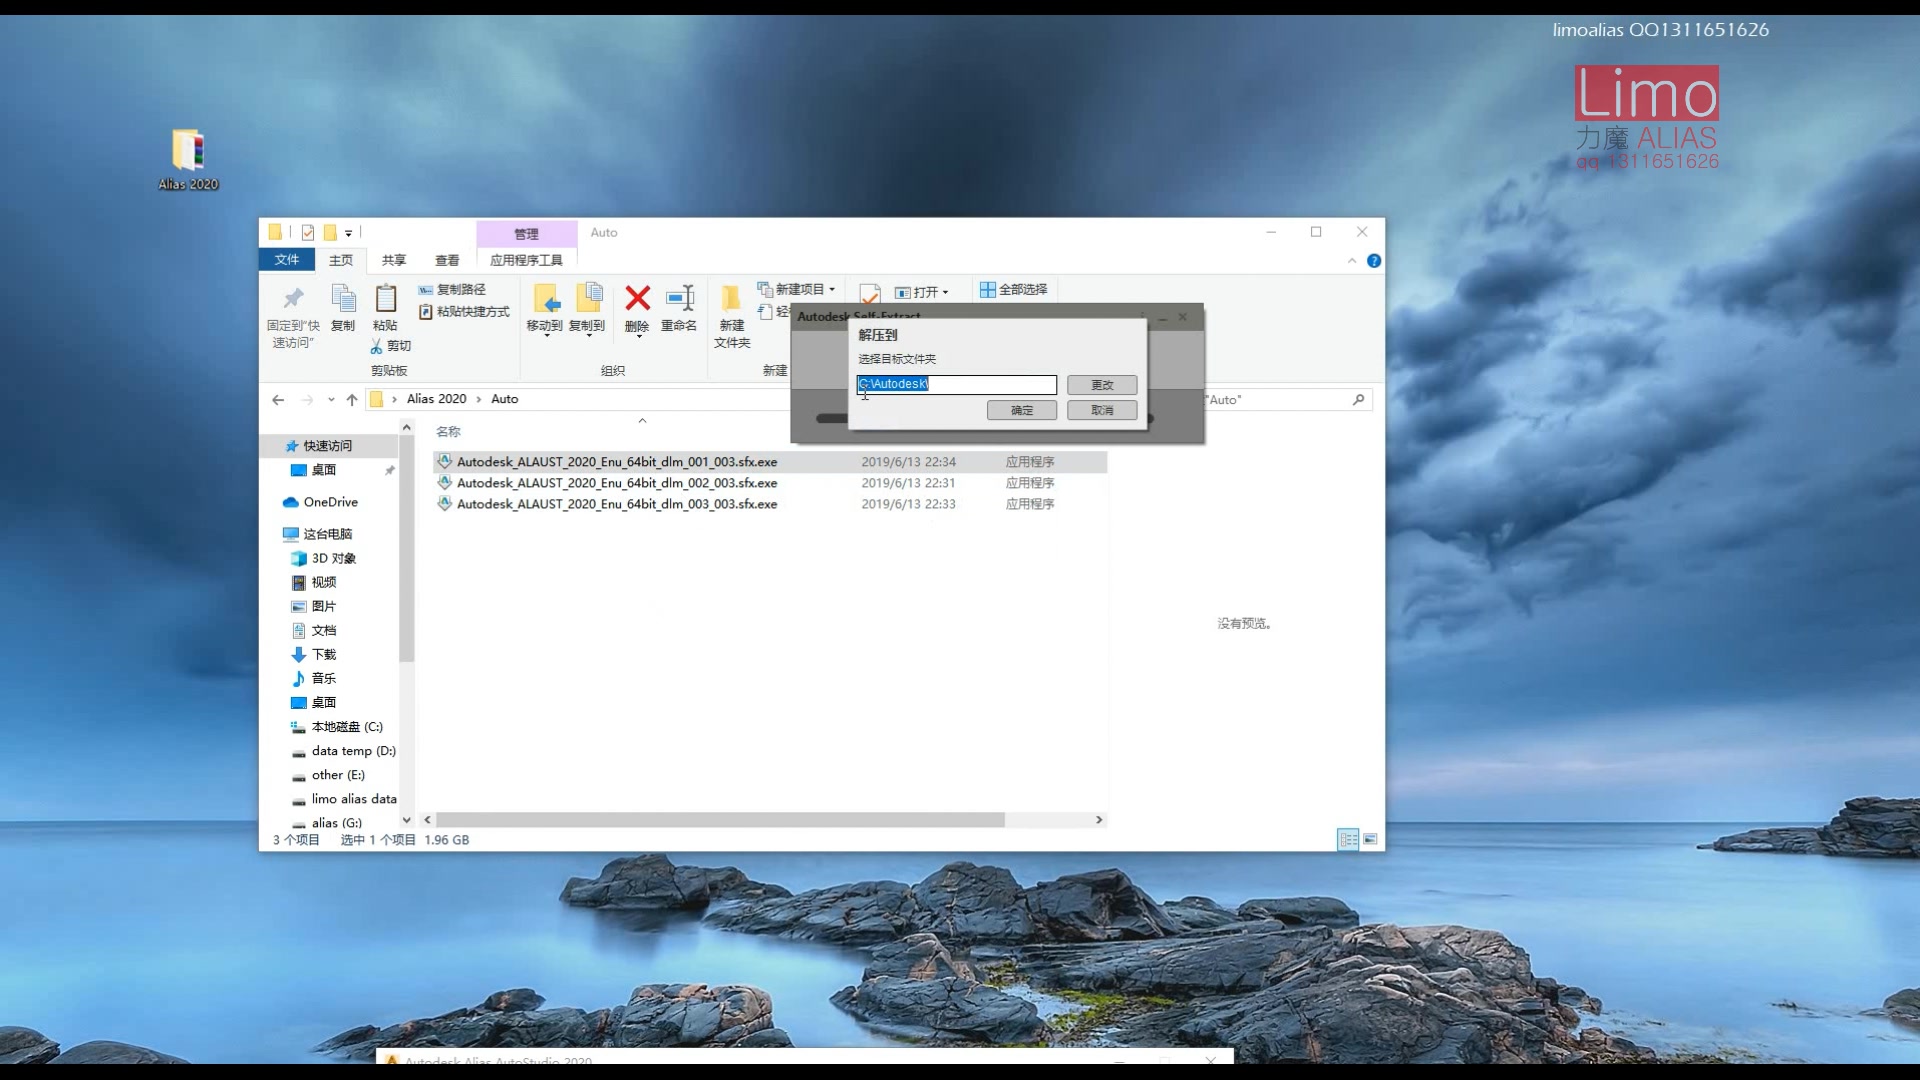This screenshot has height=1080, width=1920.
Task: Click Alias 2020 in the address breadcrumb
Action: [436, 399]
